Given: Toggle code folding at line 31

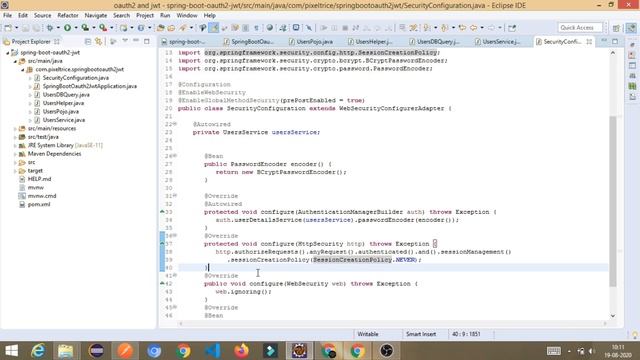Looking at the screenshot, I should [x=175, y=196].
